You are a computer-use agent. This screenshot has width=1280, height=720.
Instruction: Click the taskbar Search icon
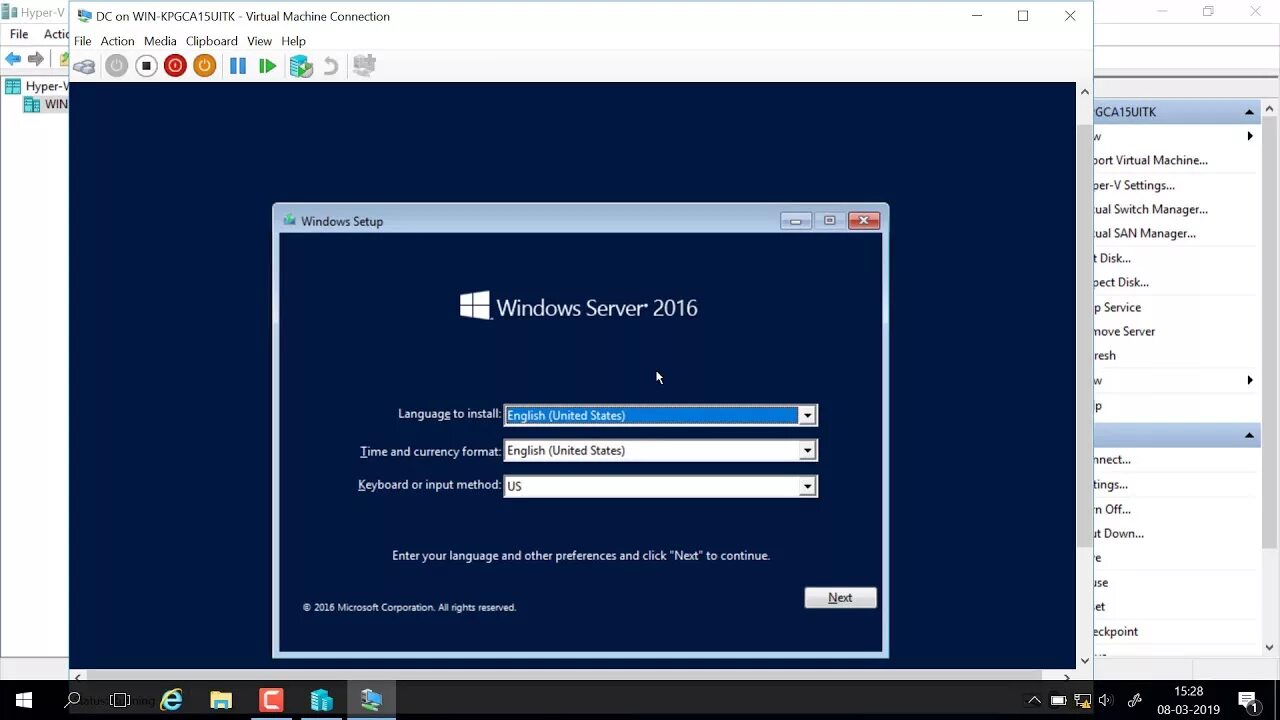(x=72, y=700)
